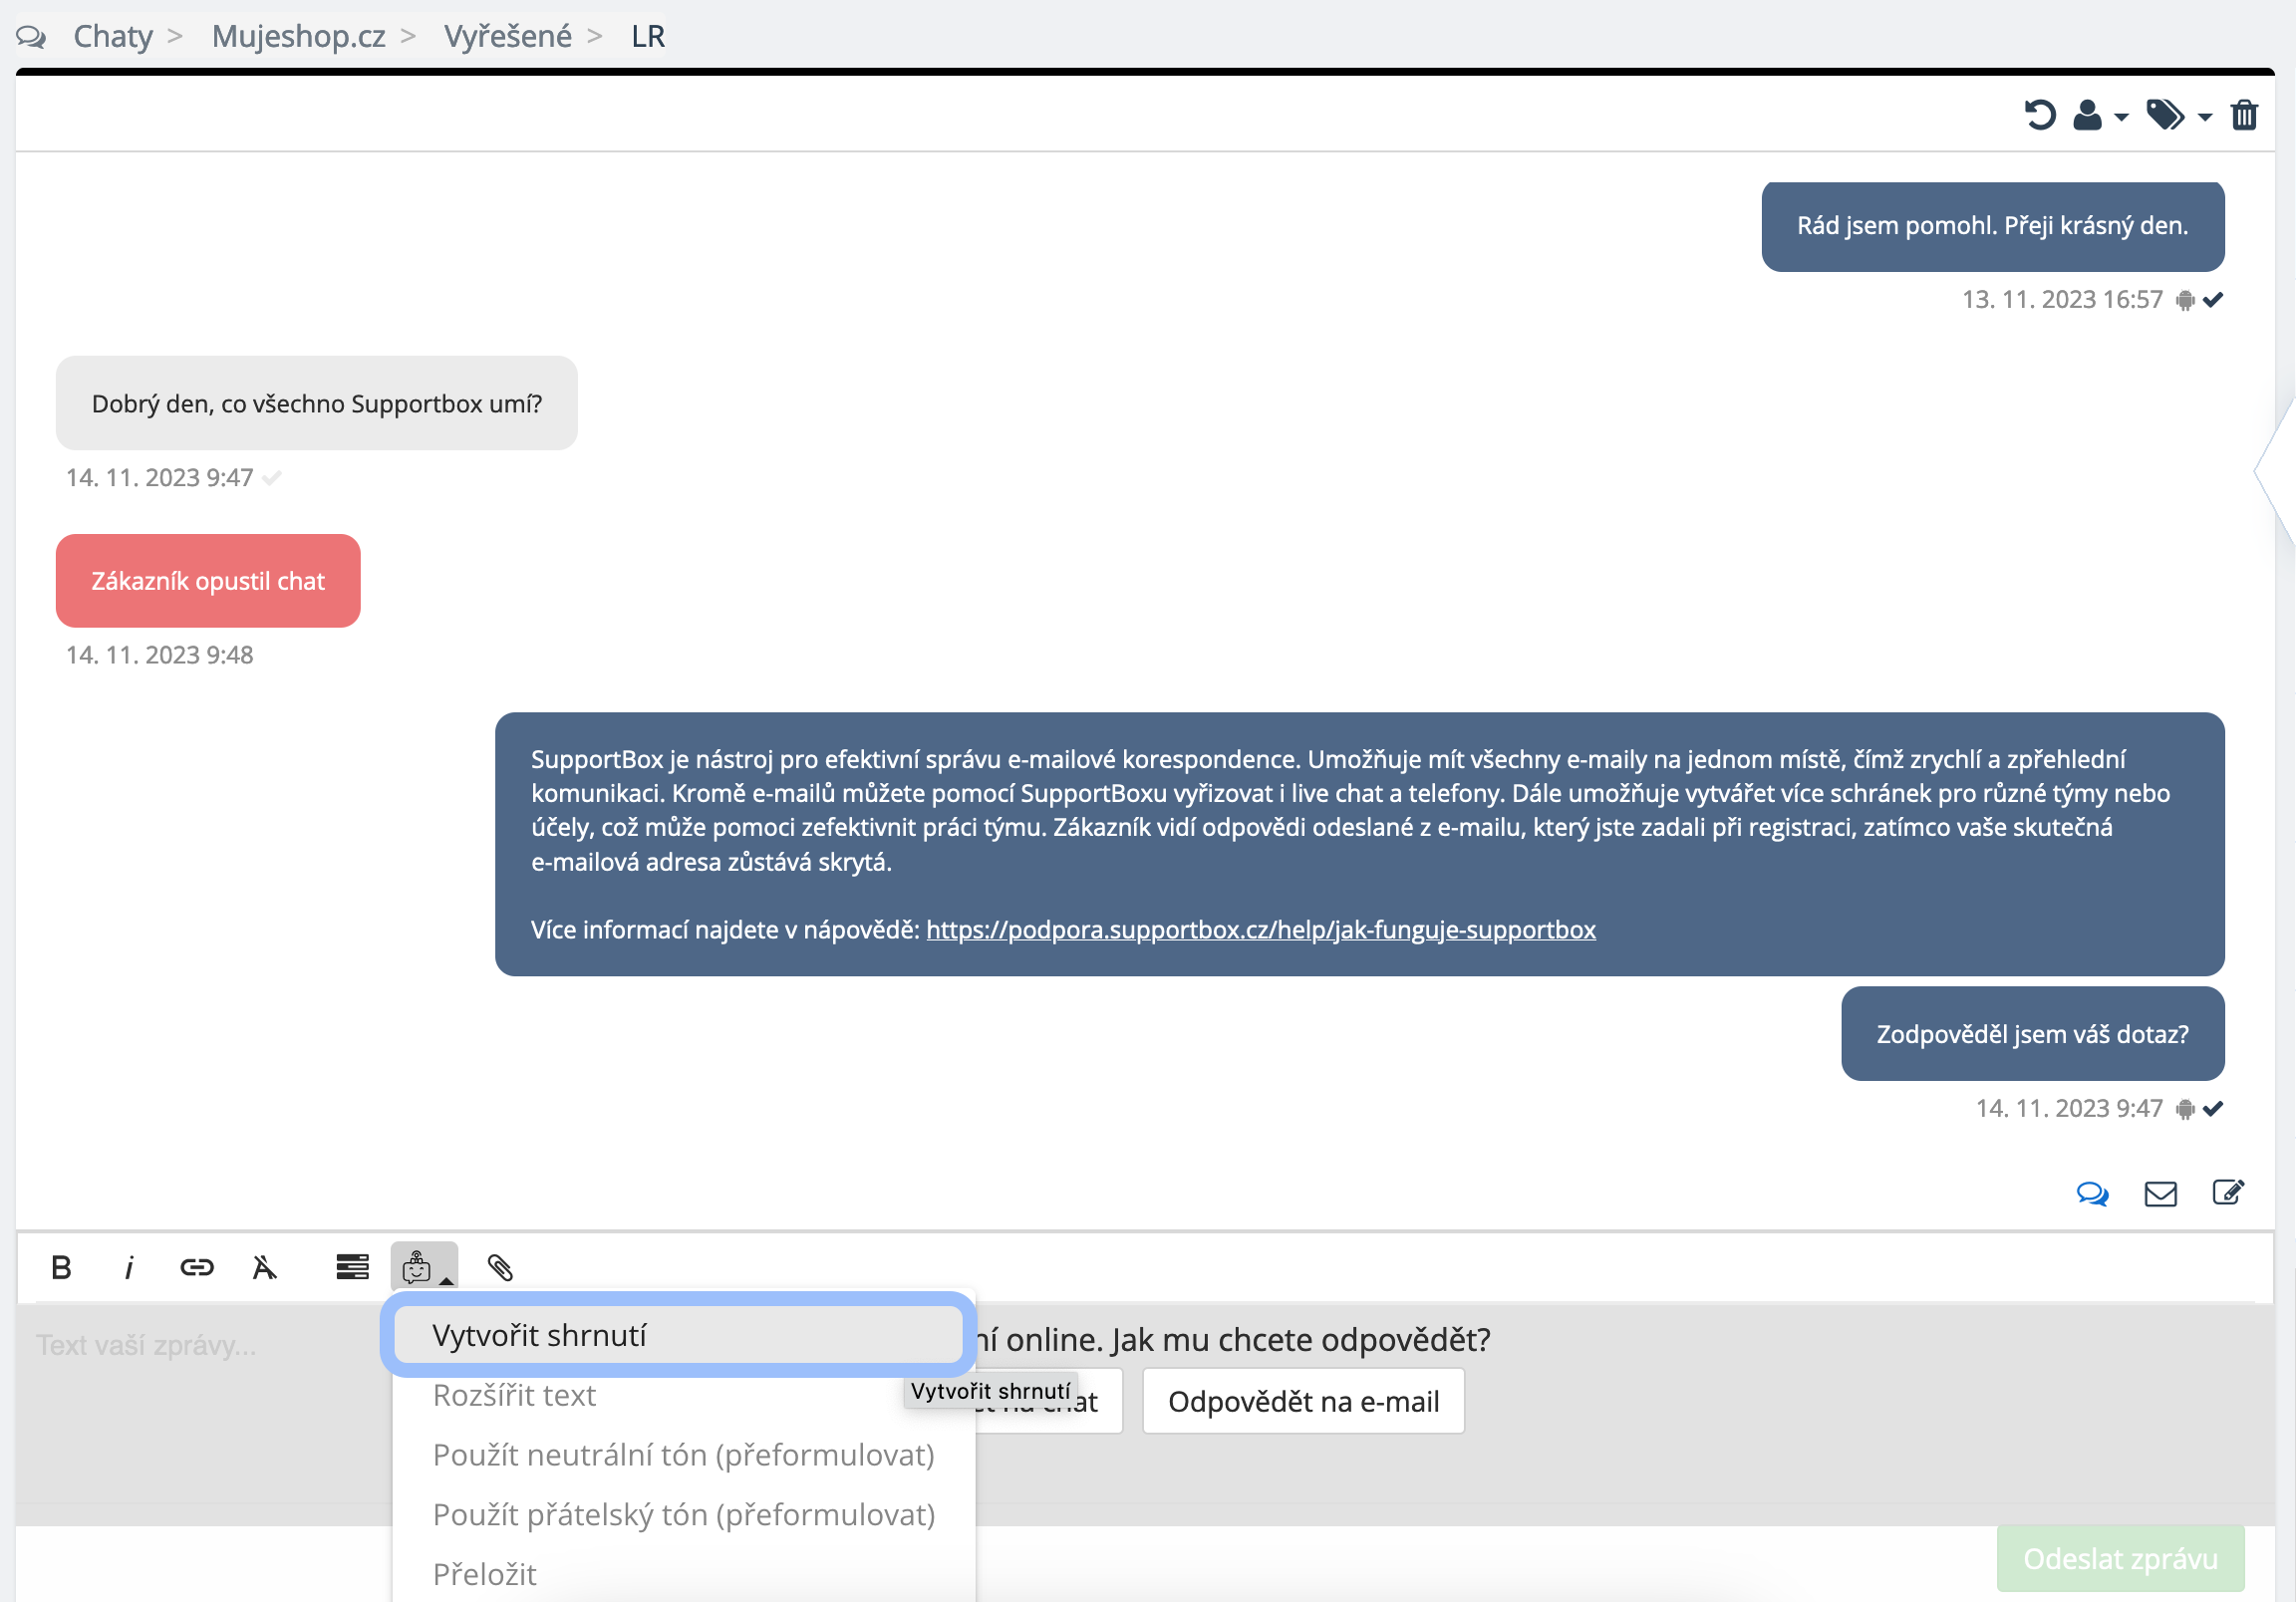Screen dimensions: 2296x1602
Task: Select Použít přátelský tón (přeformulovat)
Action: pyautogui.click(x=684, y=1515)
